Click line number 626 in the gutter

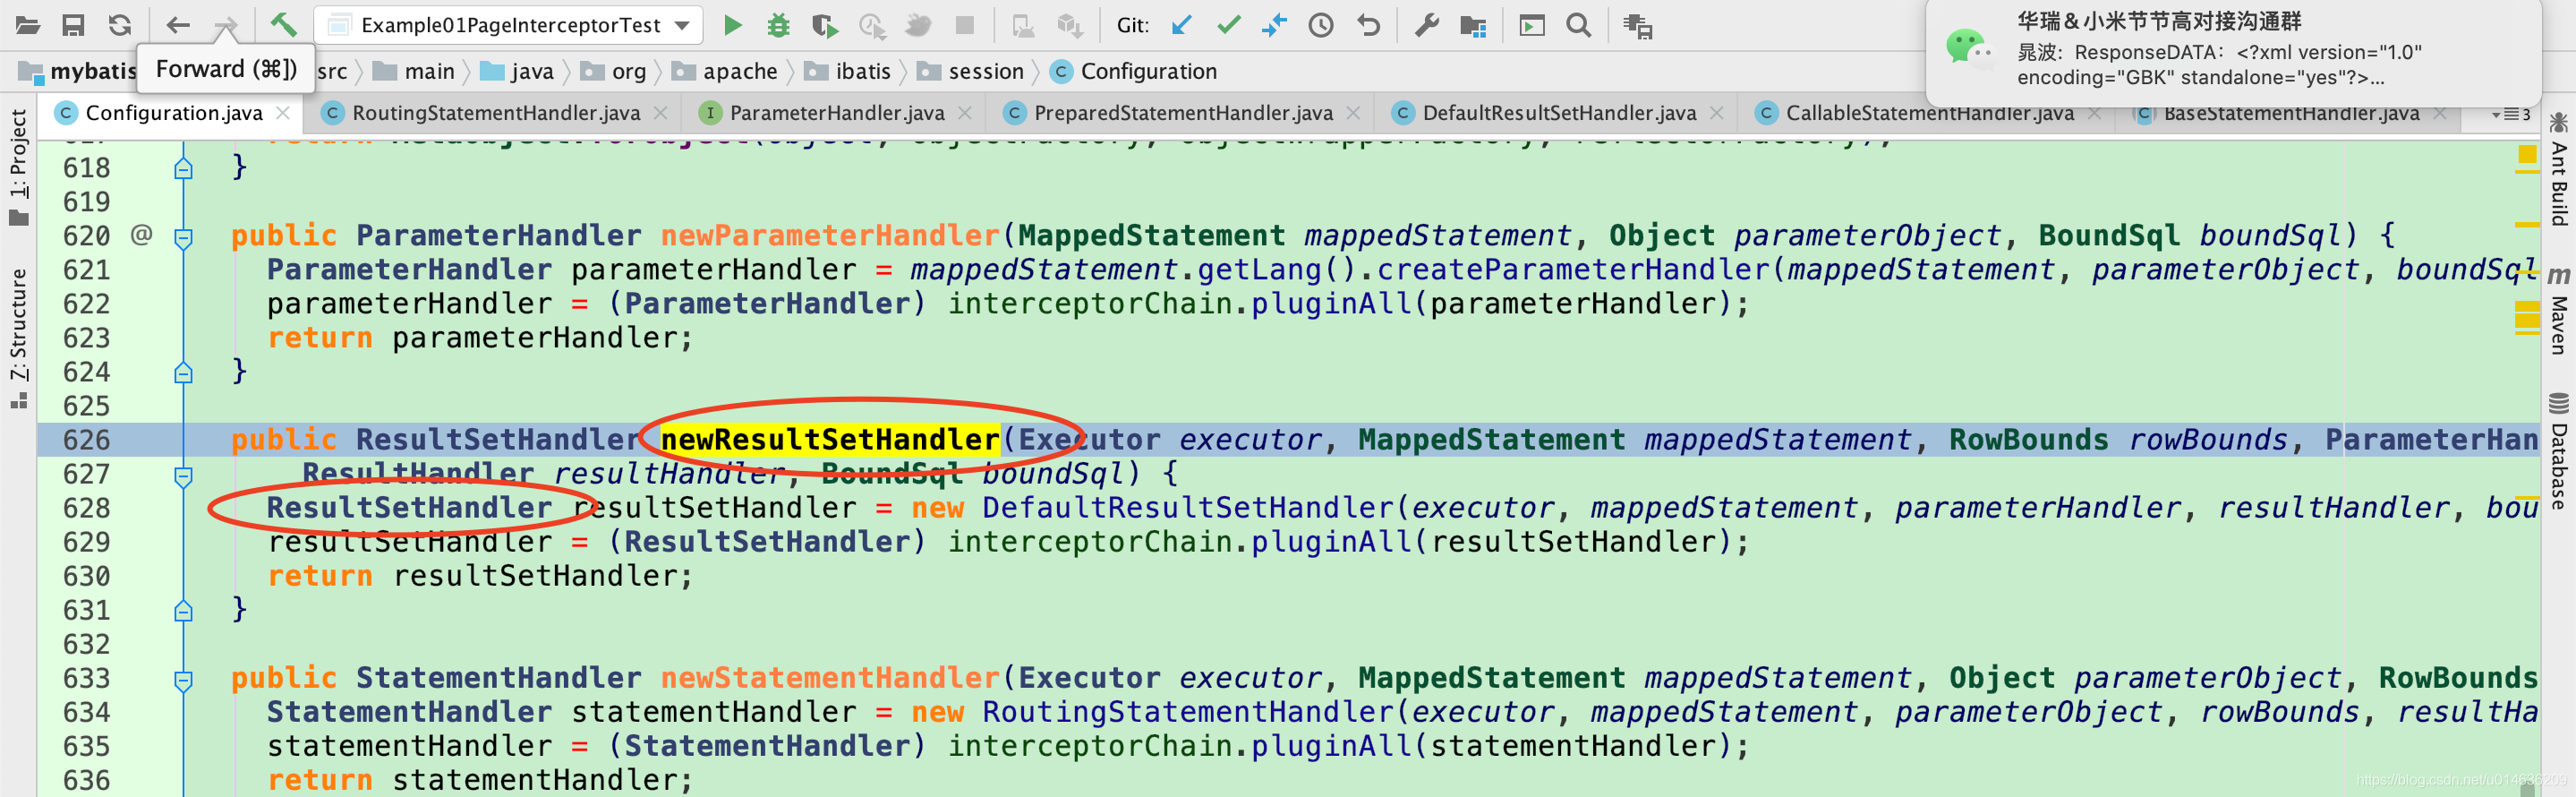86,440
